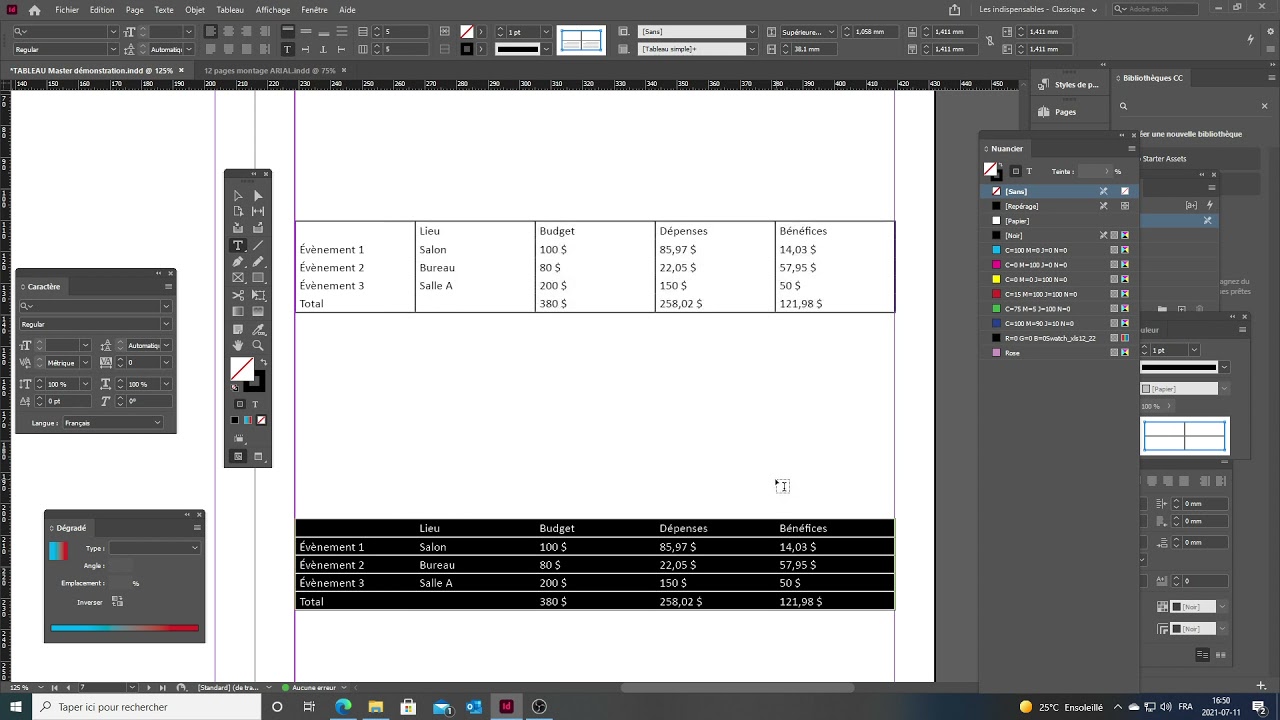Select the Pen tool
Screen dimensions: 1280x720
[238, 262]
